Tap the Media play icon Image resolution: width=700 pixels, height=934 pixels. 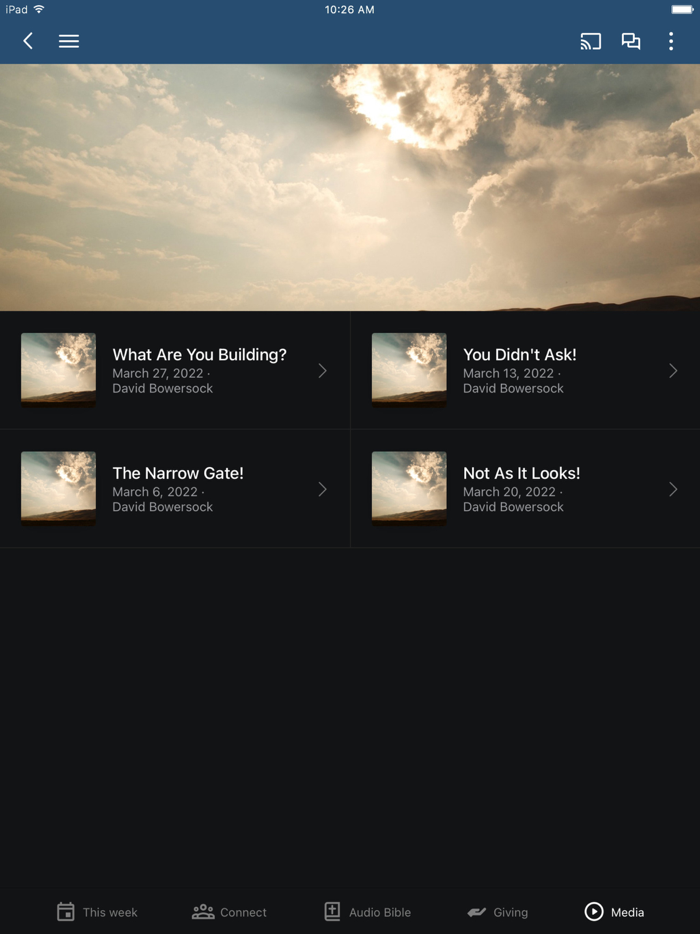(x=594, y=911)
